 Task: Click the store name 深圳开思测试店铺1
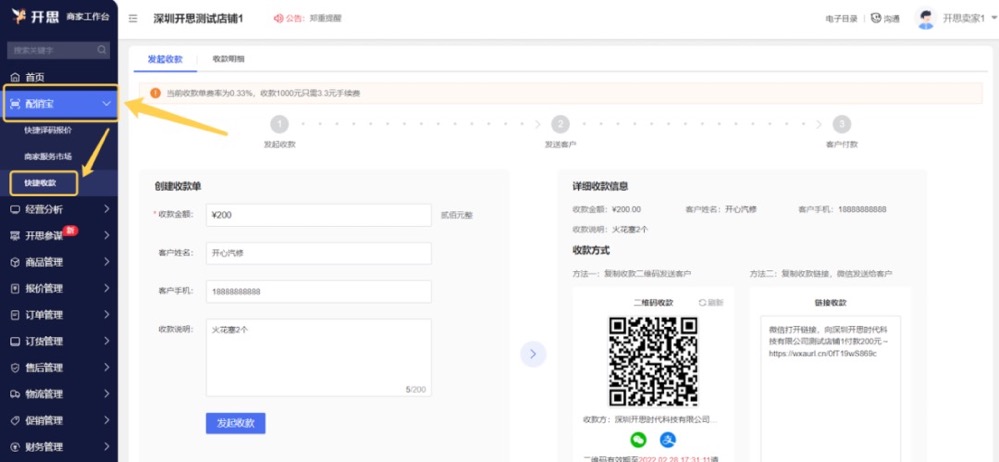coord(199,18)
